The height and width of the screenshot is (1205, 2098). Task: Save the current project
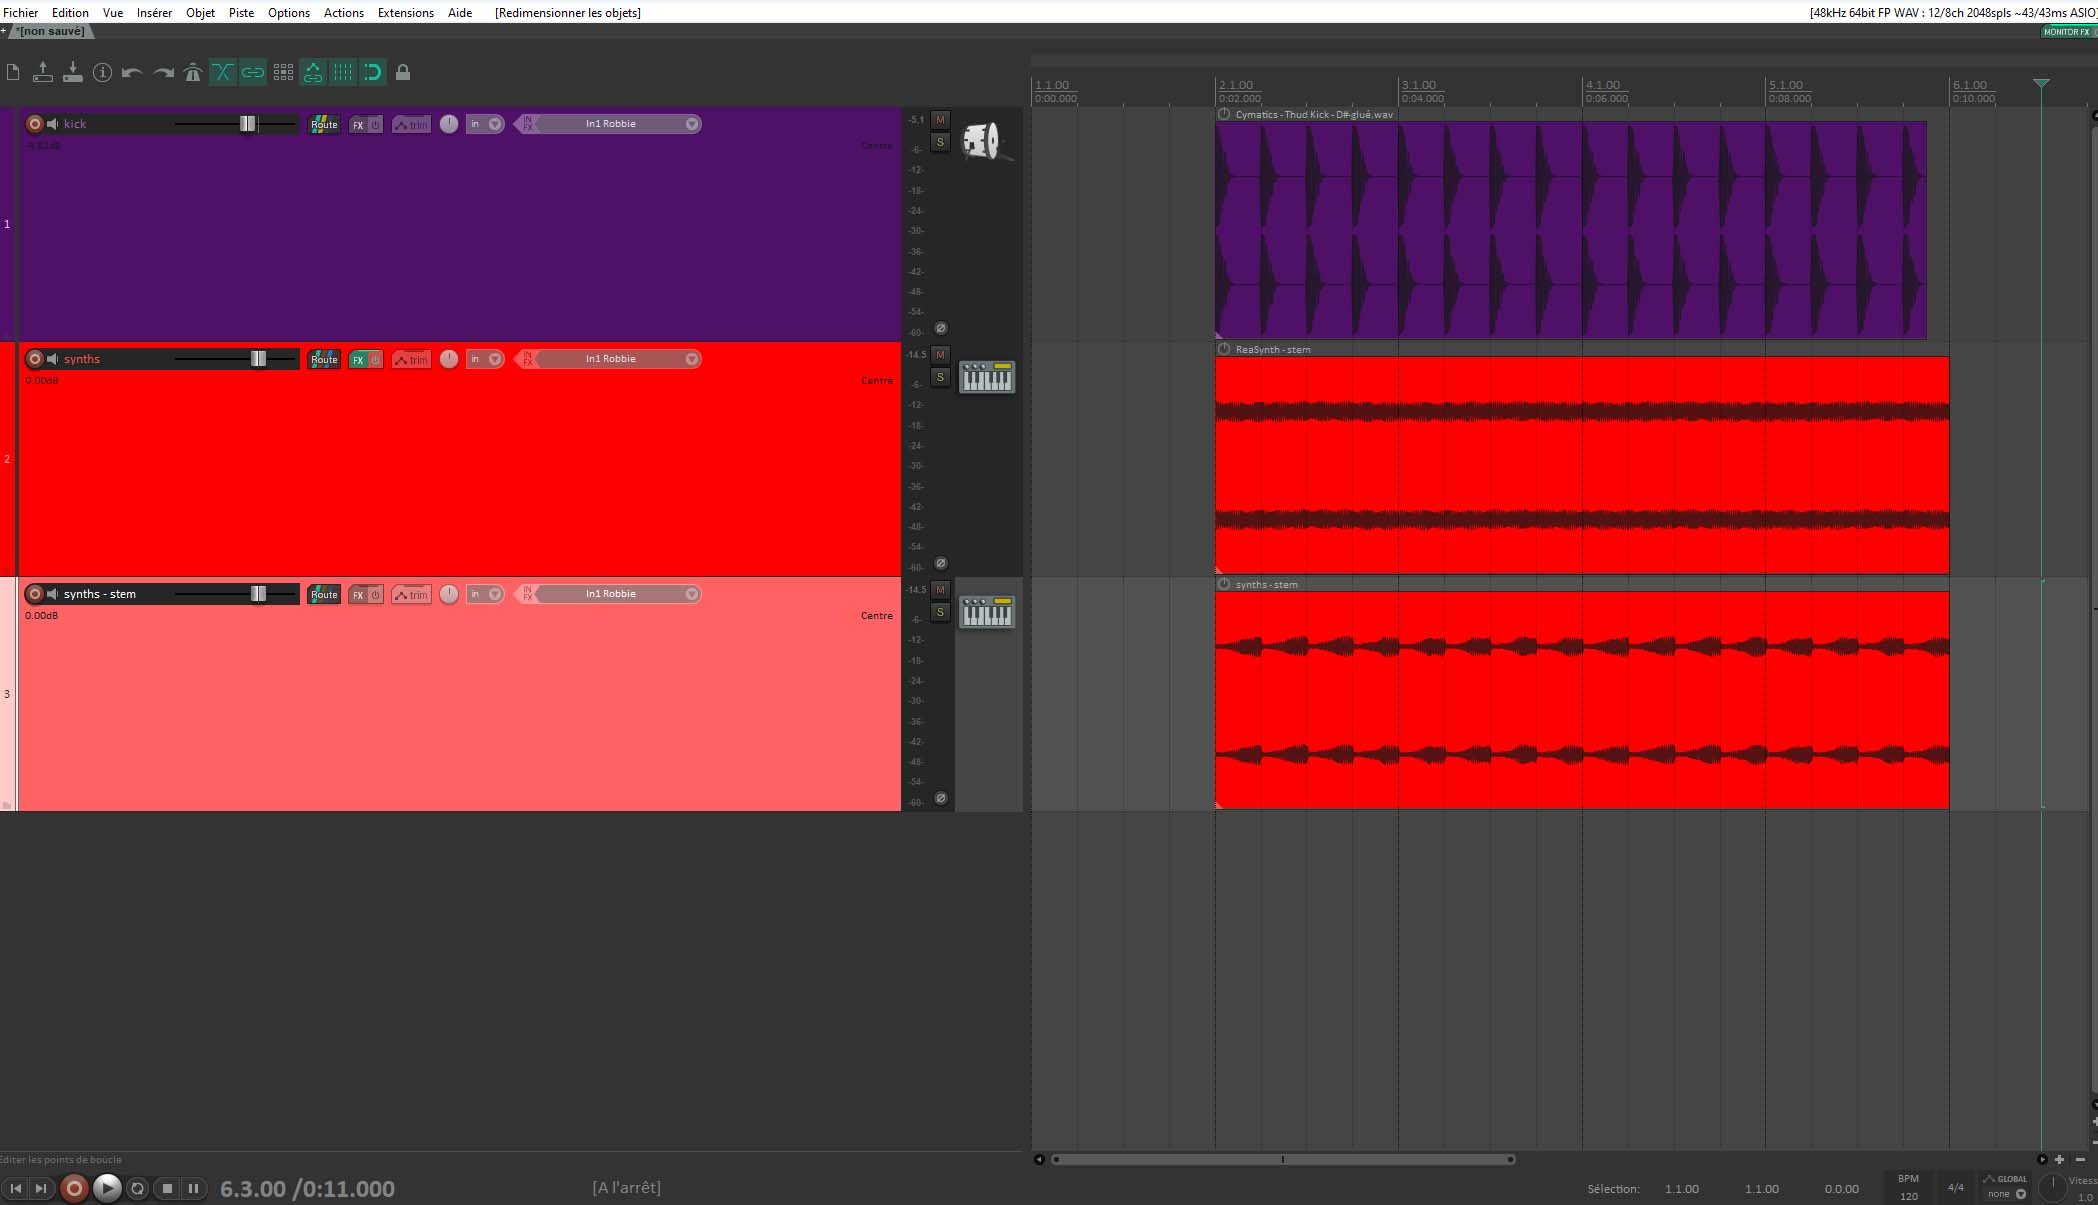[72, 72]
